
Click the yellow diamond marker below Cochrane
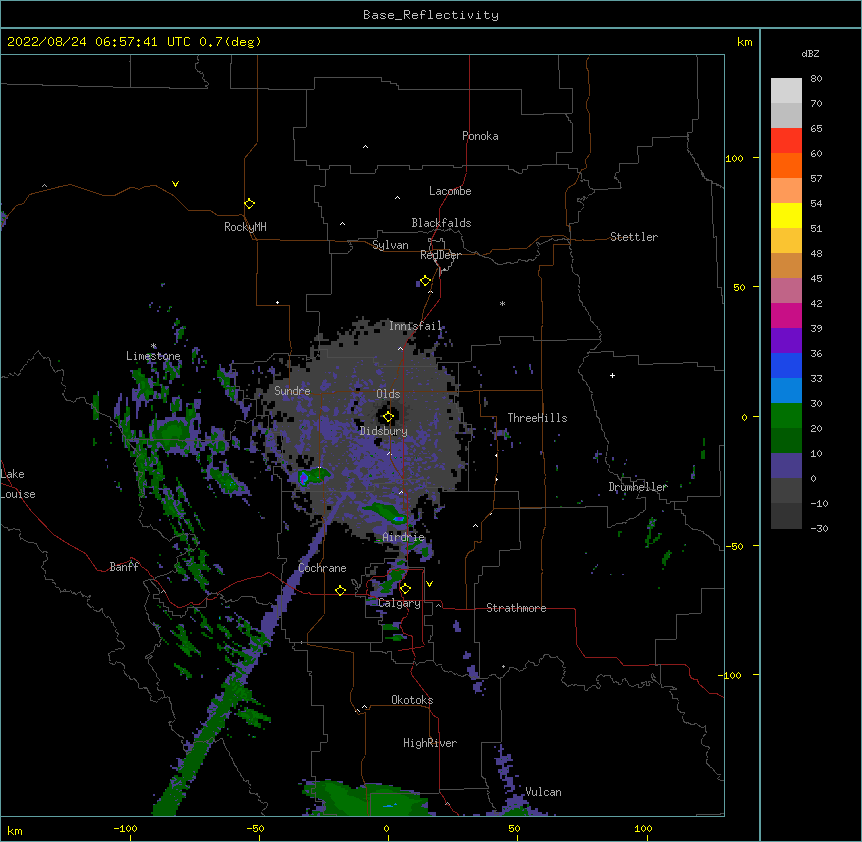pos(340,590)
